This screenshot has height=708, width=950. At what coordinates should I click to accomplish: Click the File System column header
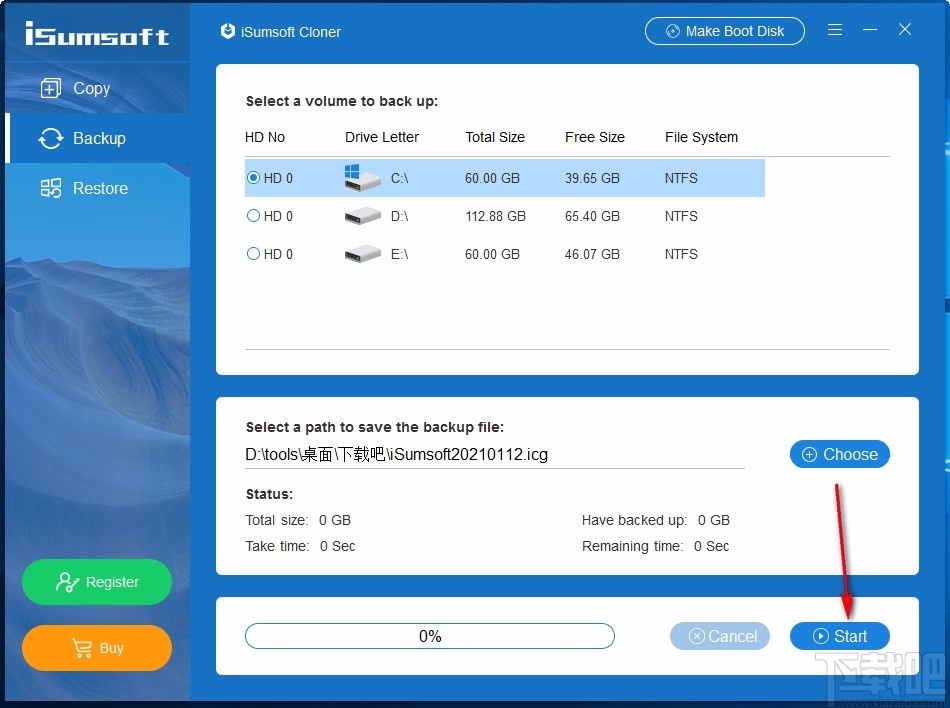coord(702,137)
